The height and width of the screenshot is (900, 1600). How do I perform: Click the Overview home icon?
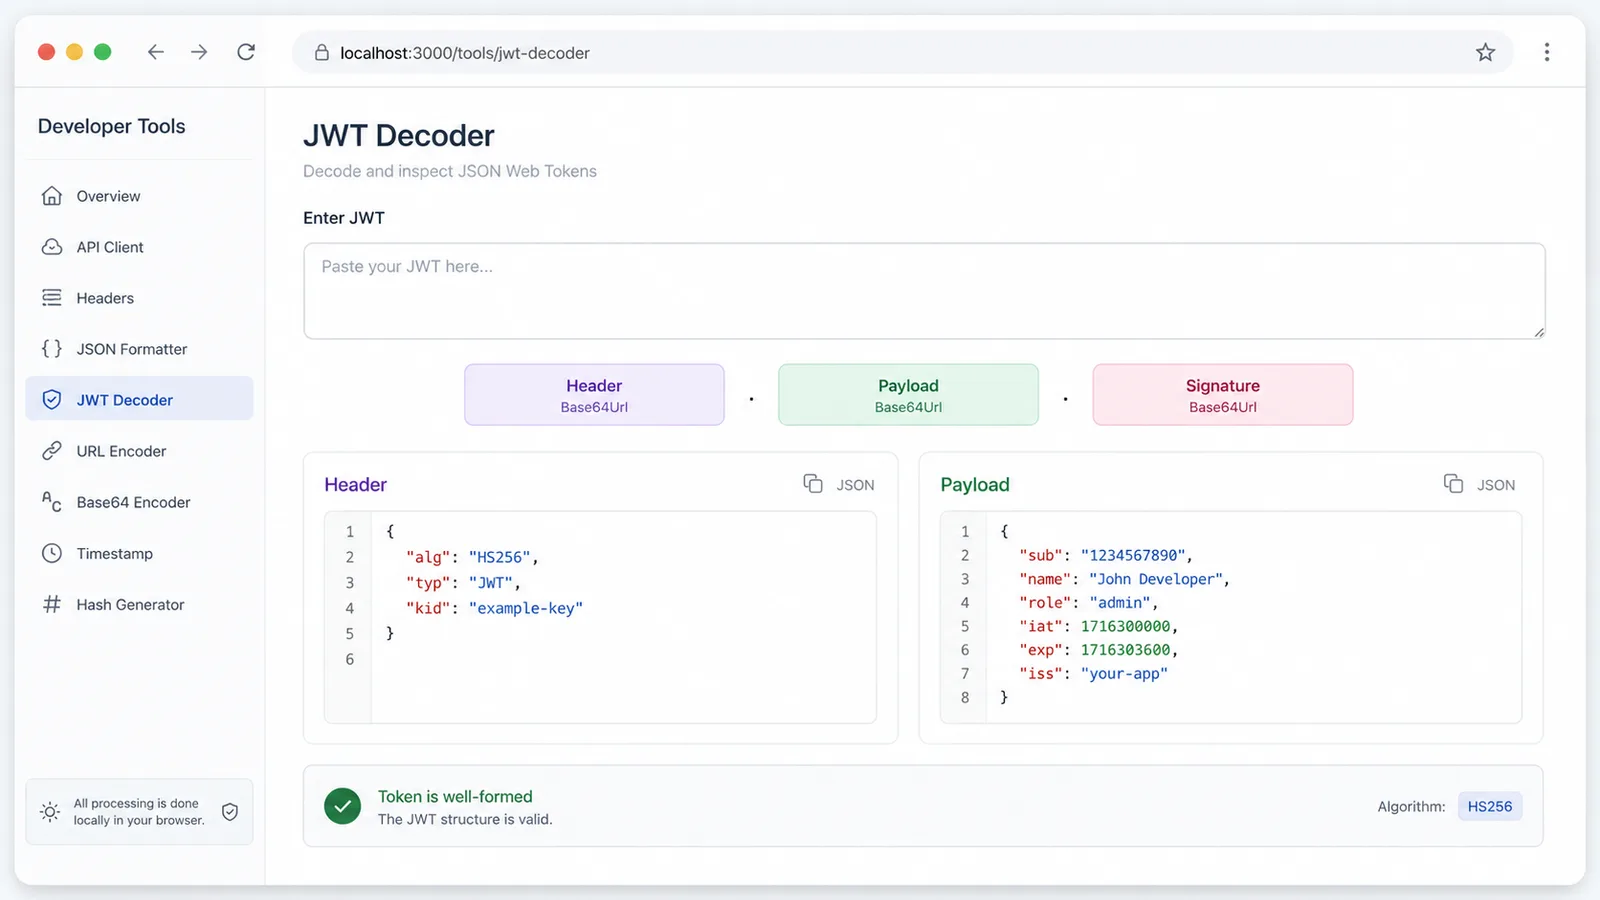[52, 196]
